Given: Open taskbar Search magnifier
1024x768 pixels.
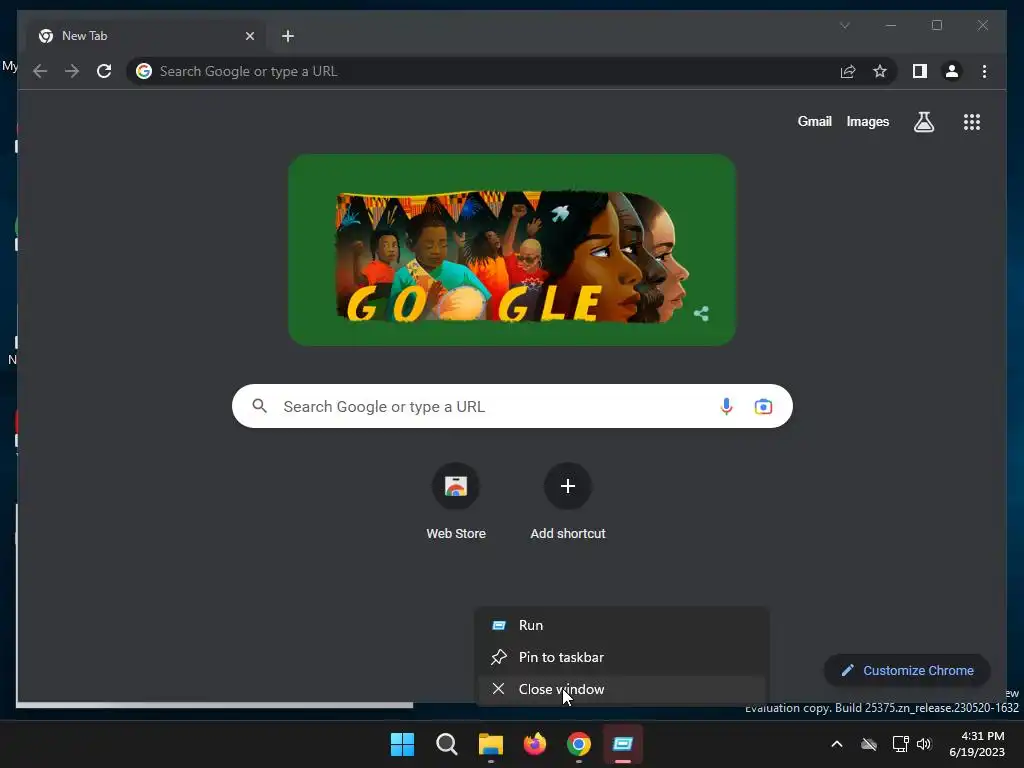Looking at the screenshot, I should 447,744.
